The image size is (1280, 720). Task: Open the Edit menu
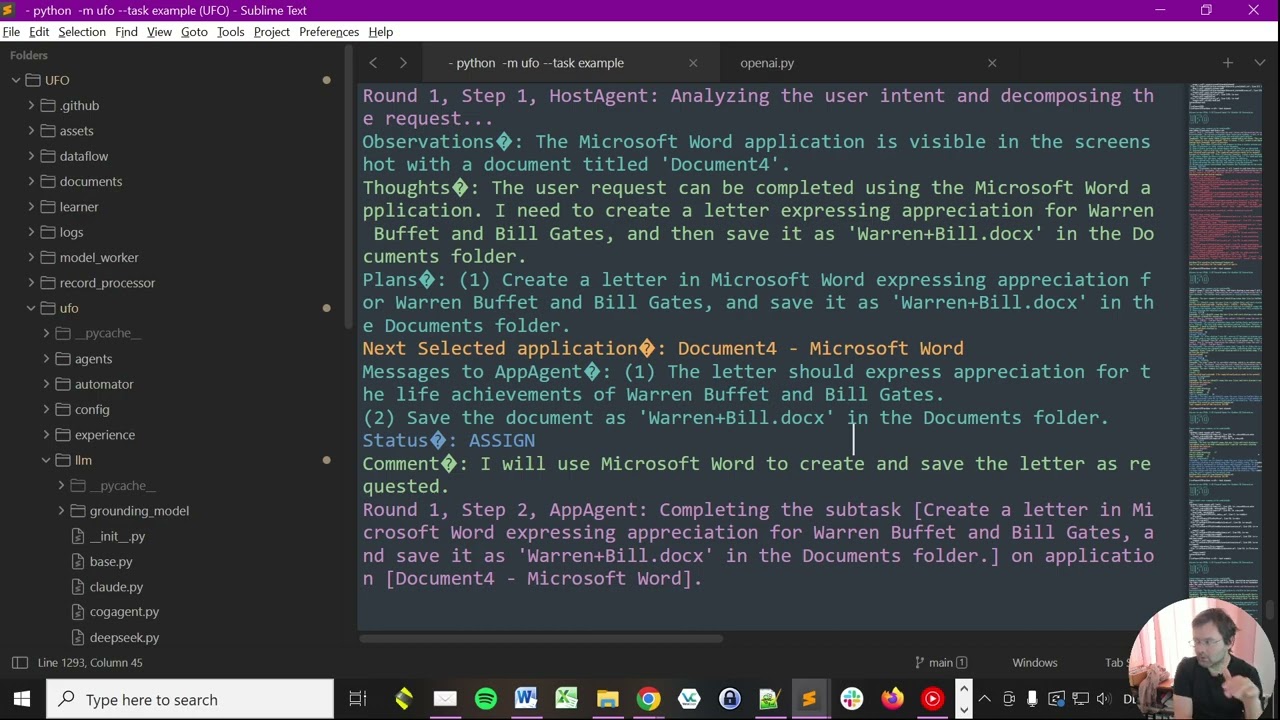click(39, 32)
